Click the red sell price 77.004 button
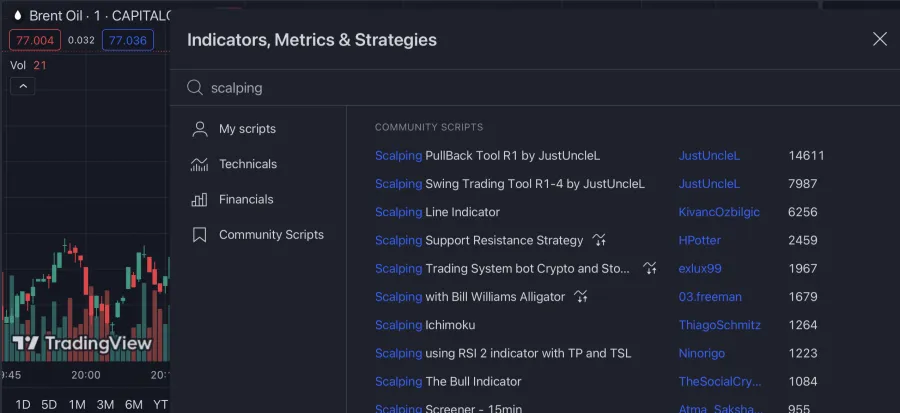The width and height of the screenshot is (900, 413). click(35, 40)
